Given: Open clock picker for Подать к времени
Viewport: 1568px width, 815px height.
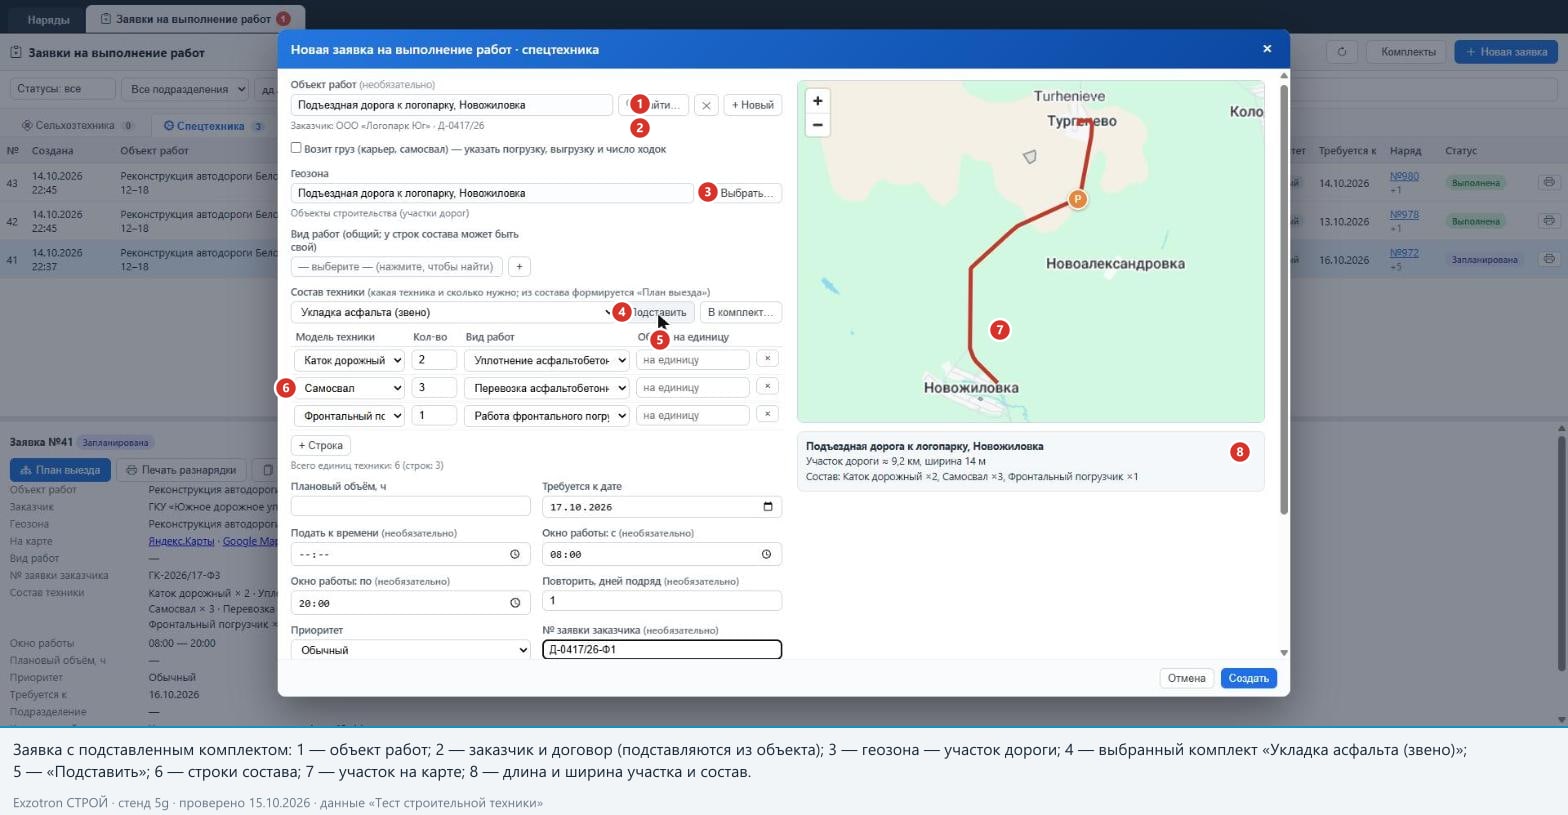Looking at the screenshot, I should 515,554.
